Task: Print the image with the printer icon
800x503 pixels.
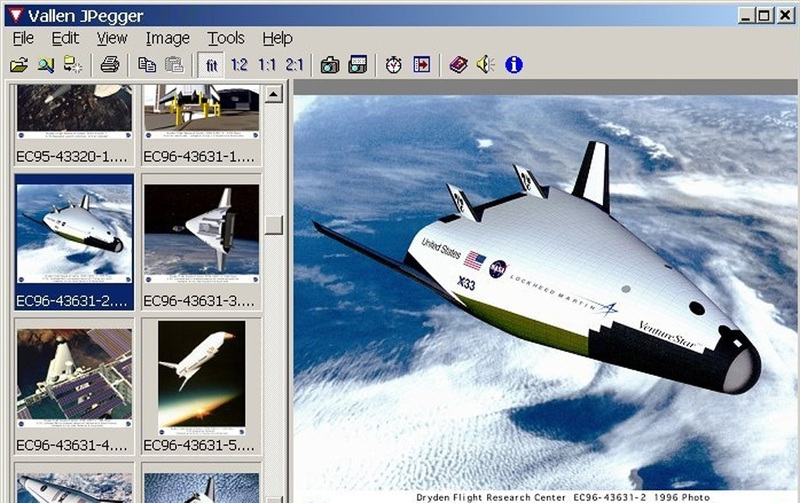Action: click(110, 65)
